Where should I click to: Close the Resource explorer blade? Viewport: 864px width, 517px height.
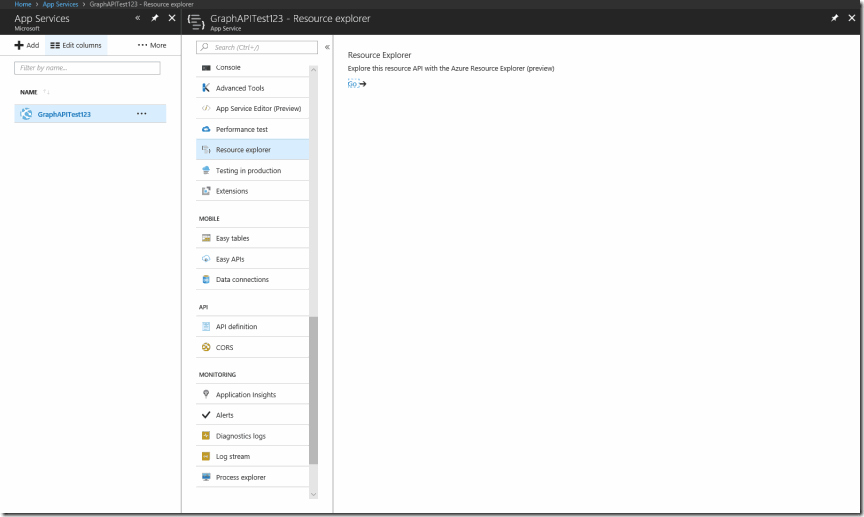pyautogui.click(x=852, y=18)
